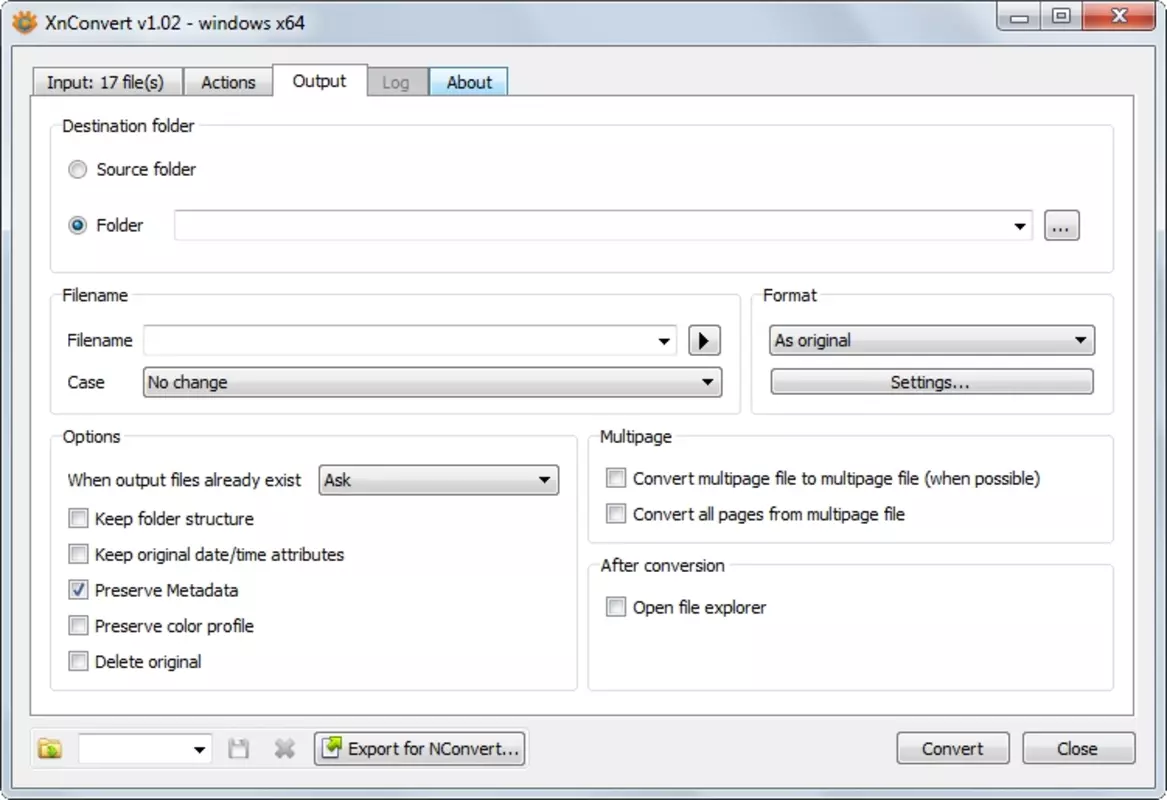Enable Keep original date/time attributes

pyautogui.click(x=78, y=554)
